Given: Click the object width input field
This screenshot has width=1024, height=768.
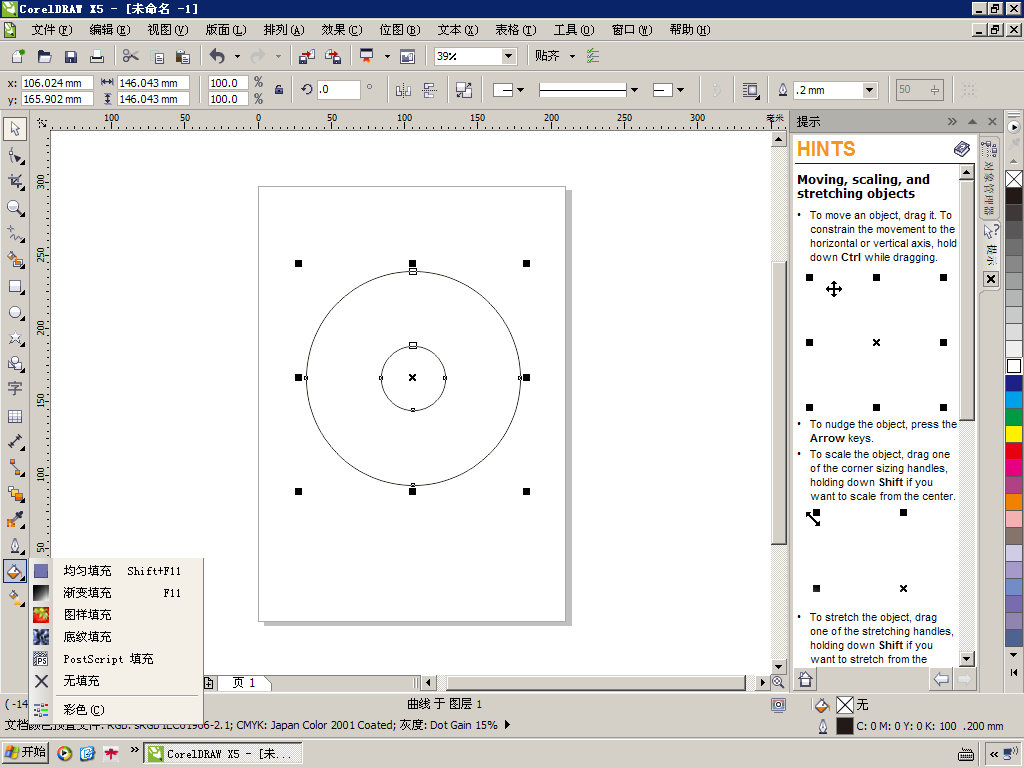Looking at the screenshot, I should coord(153,83).
